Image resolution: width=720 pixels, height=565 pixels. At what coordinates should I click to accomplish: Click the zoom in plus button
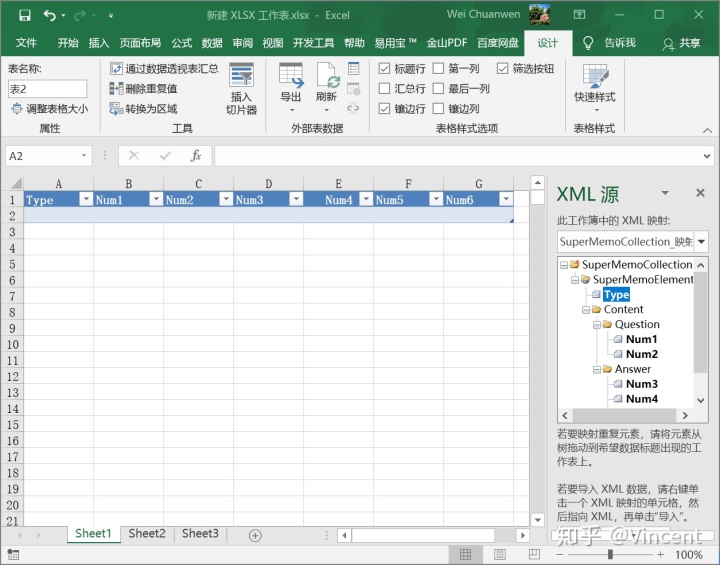(660, 554)
